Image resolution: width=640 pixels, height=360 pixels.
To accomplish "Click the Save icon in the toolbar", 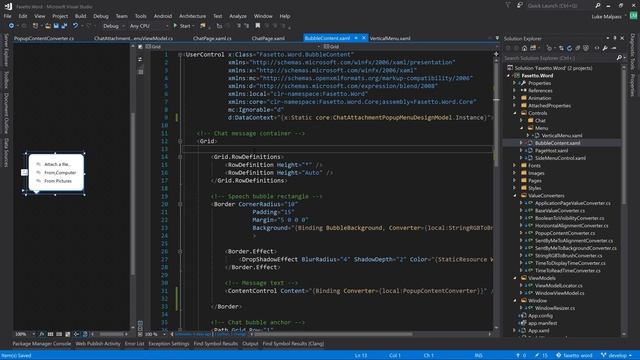I will click(x=56, y=26).
